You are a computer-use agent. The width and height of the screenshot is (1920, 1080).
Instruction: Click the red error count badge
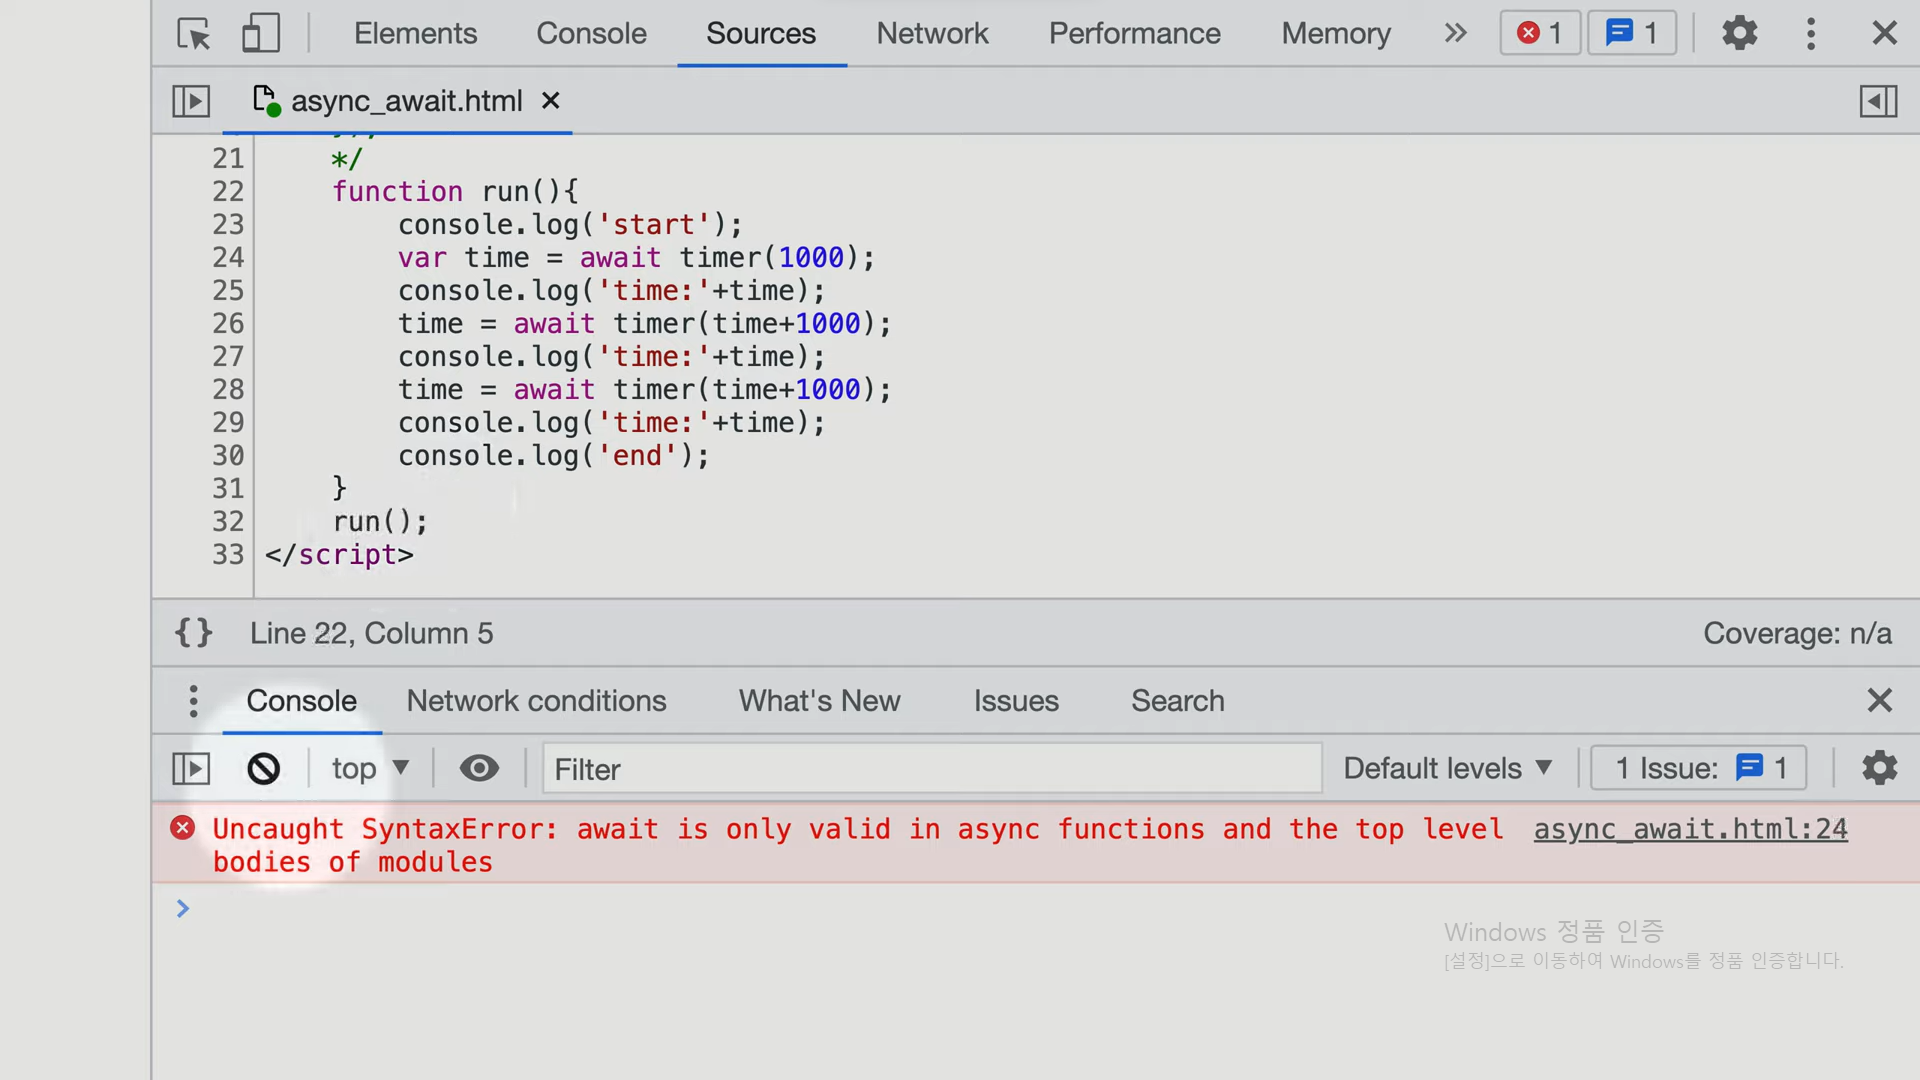click(1540, 33)
